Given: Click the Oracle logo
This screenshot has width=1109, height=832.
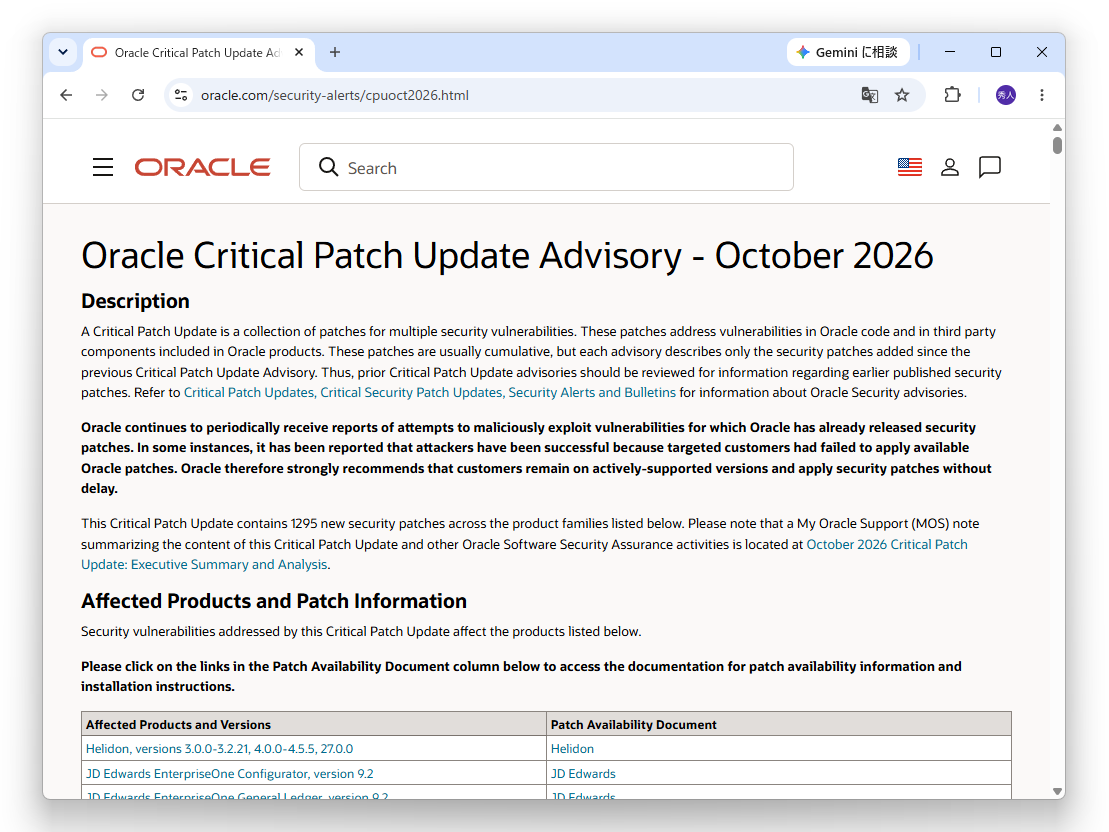Looking at the screenshot, I should point(202,167).
